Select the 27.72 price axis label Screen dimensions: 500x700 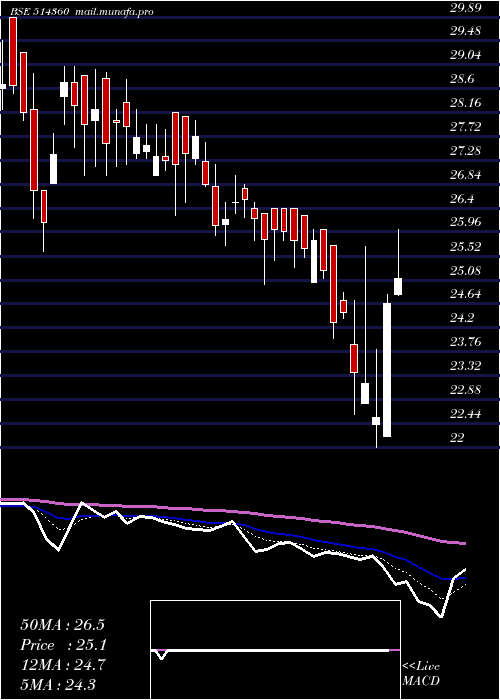(x=466, y=127)
